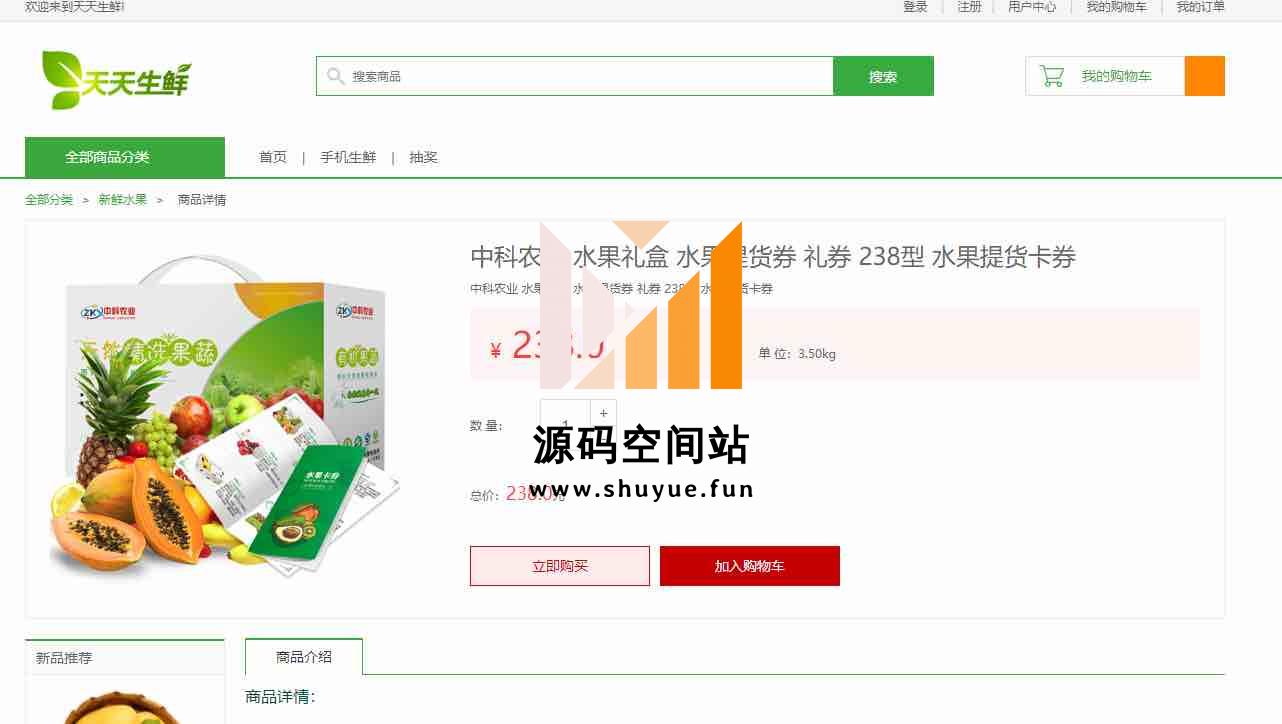The width and height of the screenshot is (1282, 724).
Task: Click the green 搜索 button
Action: click(883, 76)
